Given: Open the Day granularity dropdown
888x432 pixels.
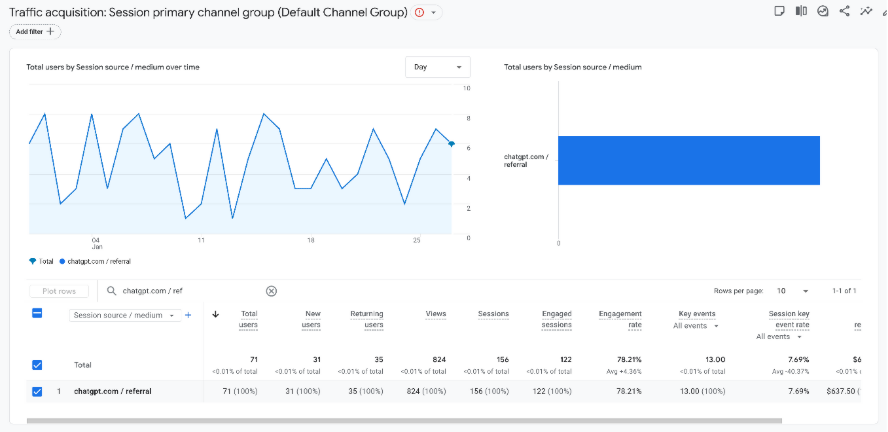Looking at the screenshot, I should 437,67.
